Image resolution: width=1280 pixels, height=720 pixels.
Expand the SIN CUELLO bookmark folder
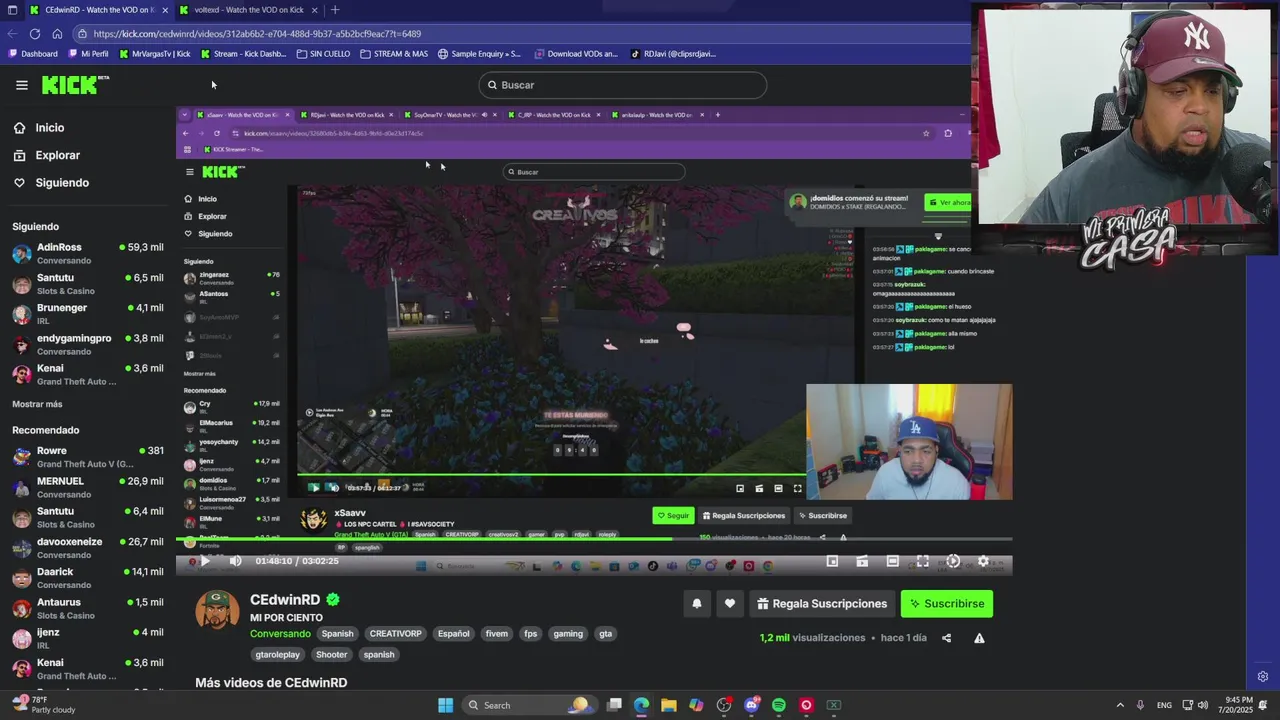[323, 54]
